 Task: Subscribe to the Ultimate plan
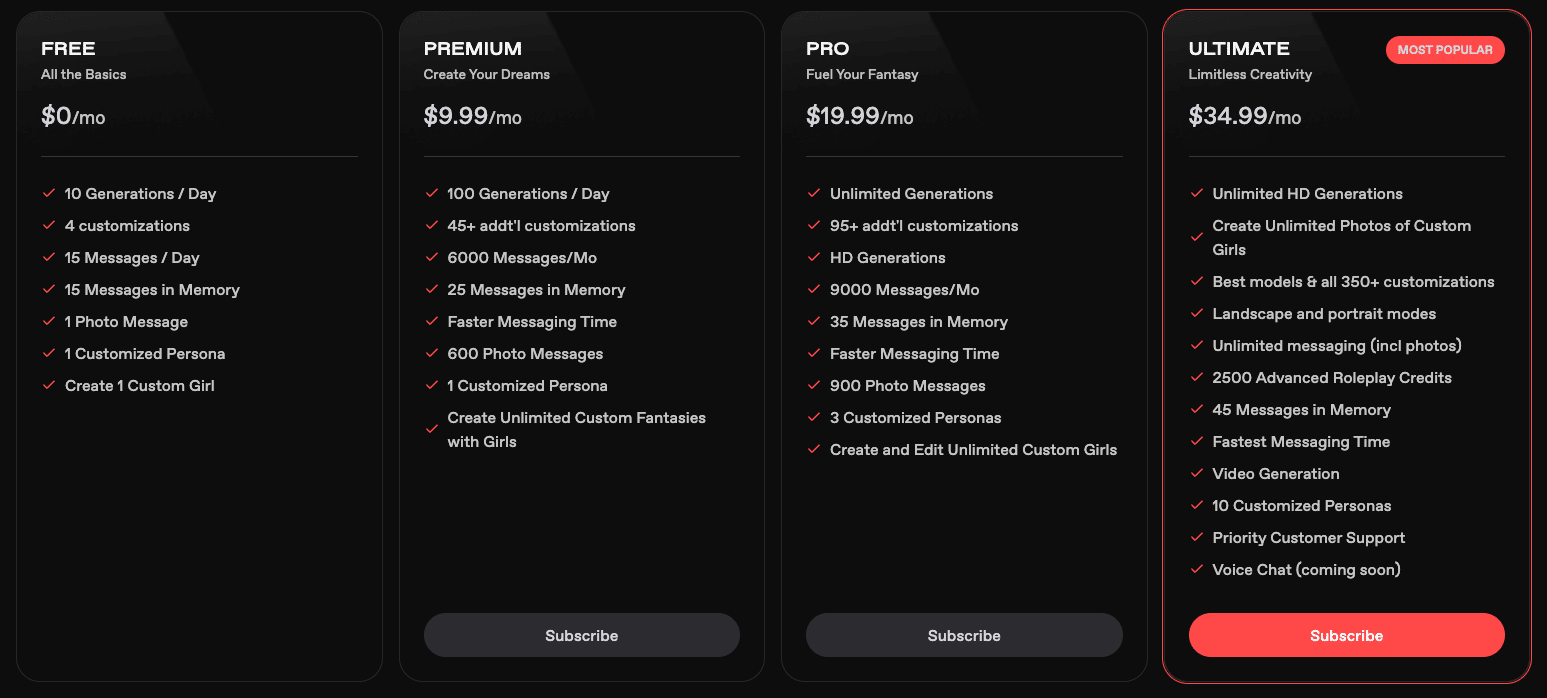click(1346, 635)
